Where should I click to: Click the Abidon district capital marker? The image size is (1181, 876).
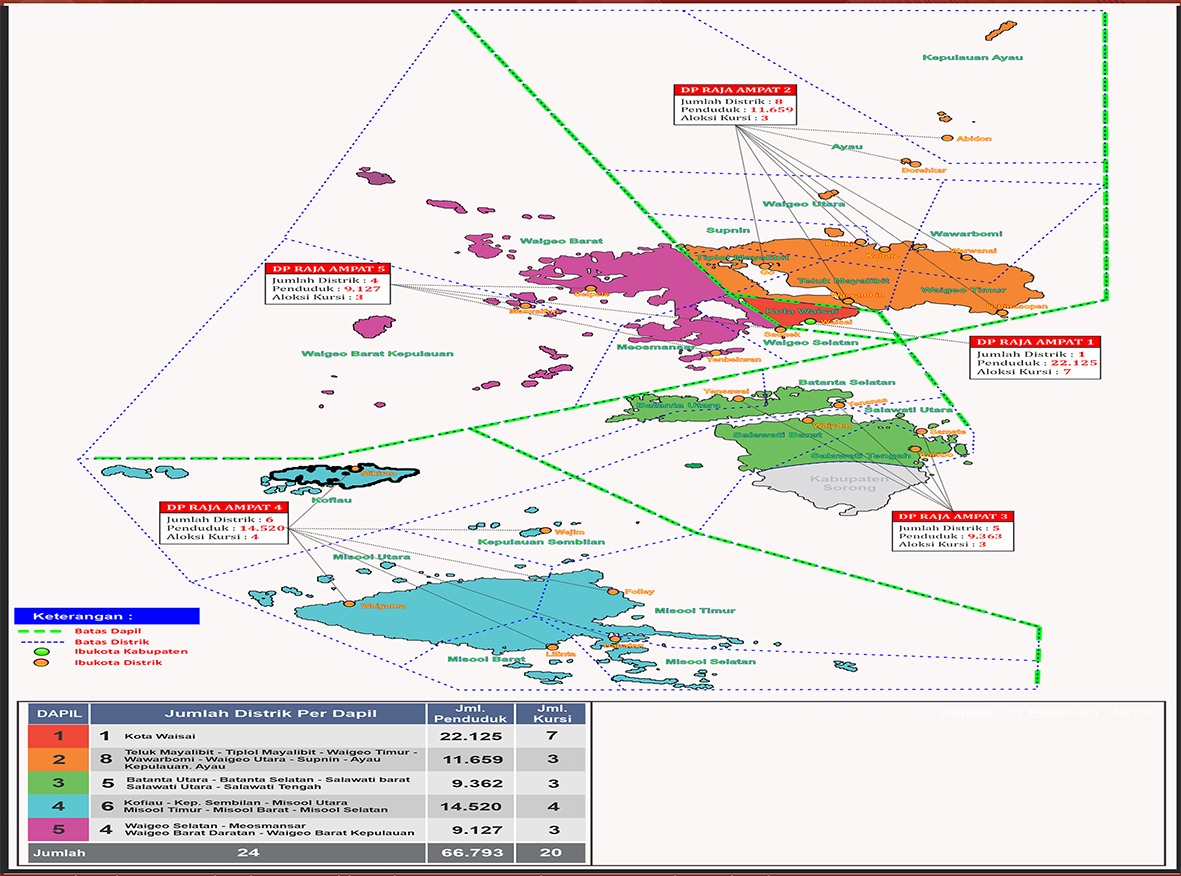pyautogui.click(x=947, y=138)
